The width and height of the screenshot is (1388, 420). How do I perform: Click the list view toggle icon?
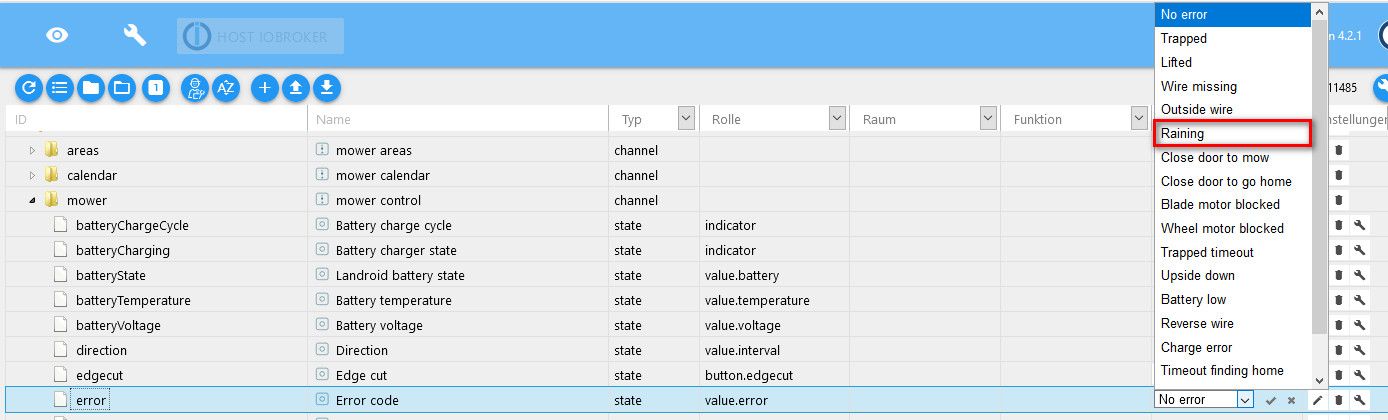60,88
